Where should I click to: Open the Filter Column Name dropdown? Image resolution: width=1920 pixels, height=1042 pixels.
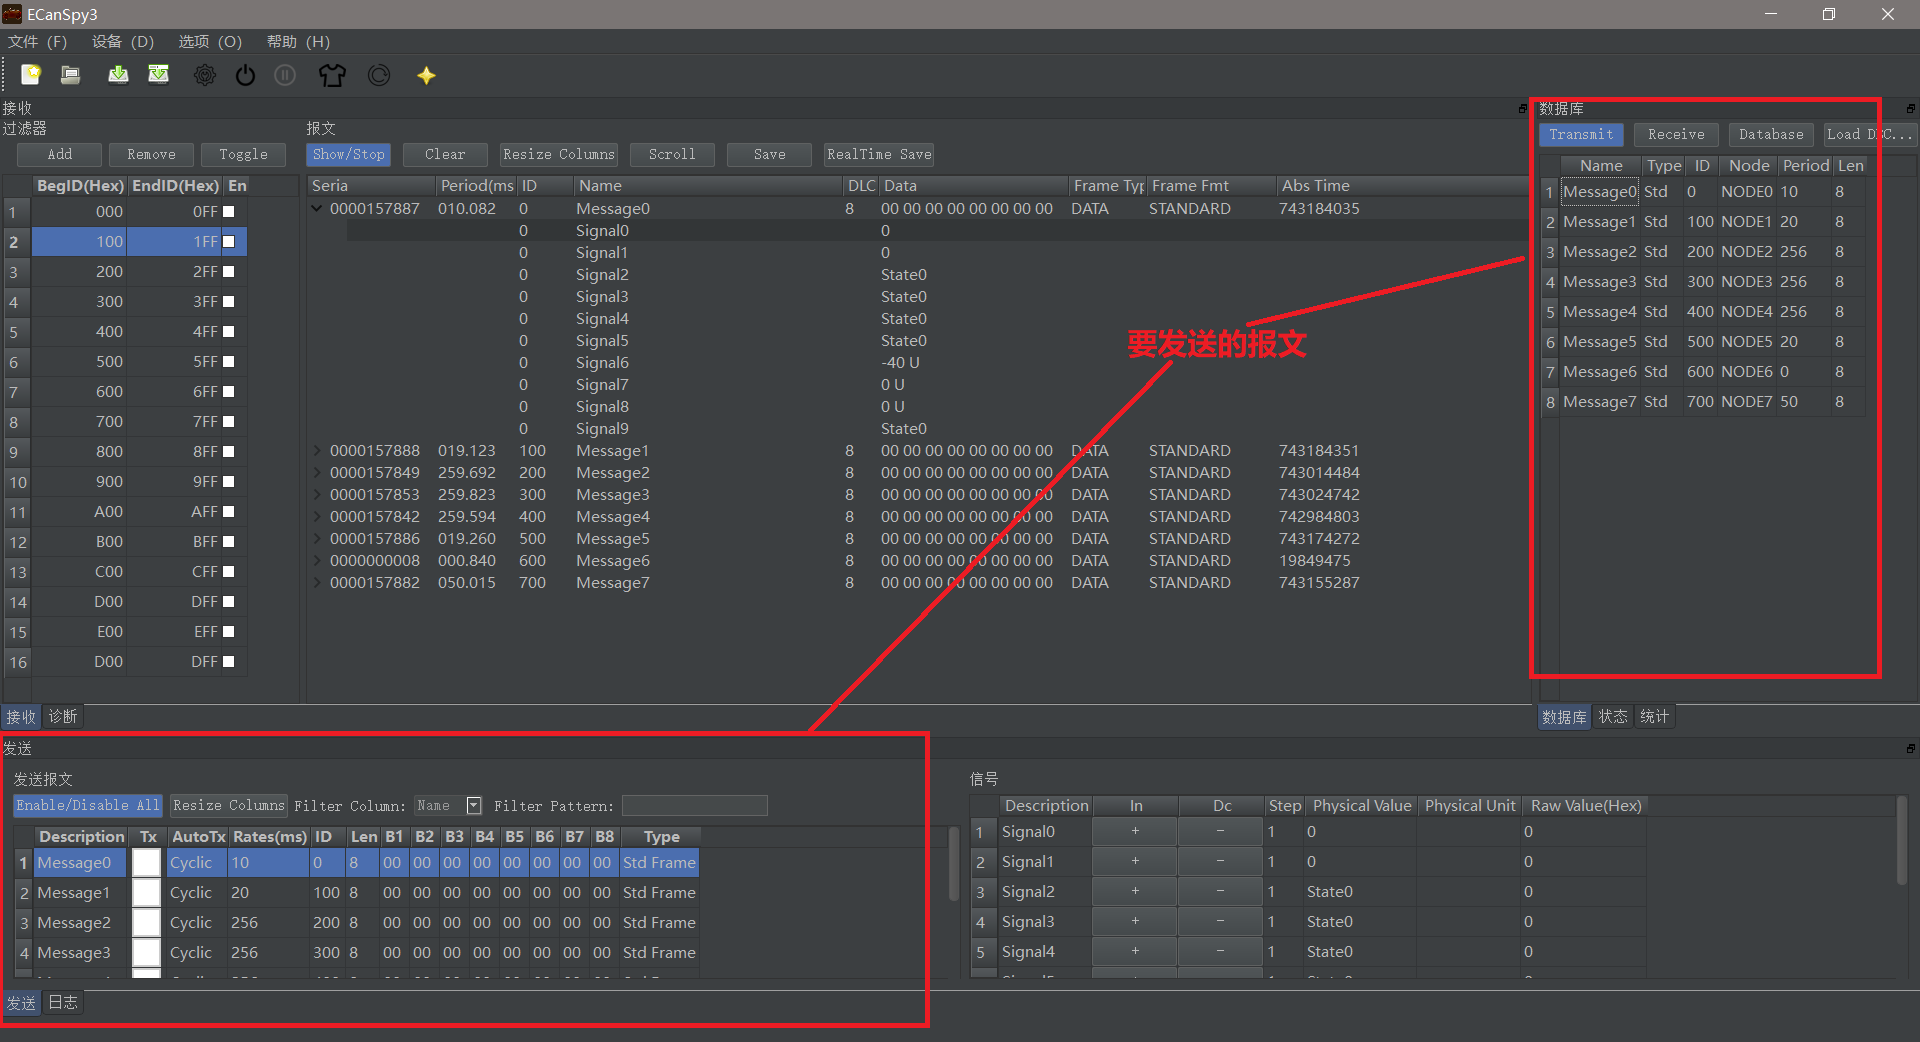(x=474, y=806)
